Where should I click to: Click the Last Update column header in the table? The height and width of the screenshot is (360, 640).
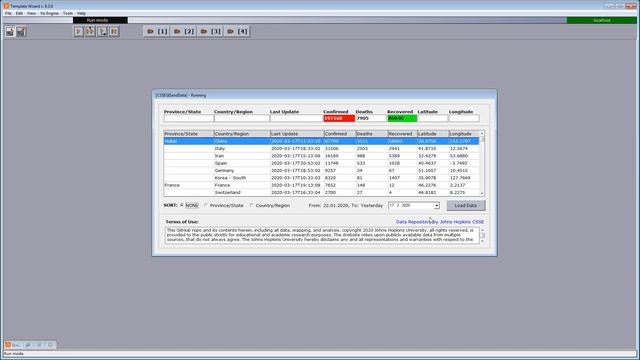click(x=297, y=134)
